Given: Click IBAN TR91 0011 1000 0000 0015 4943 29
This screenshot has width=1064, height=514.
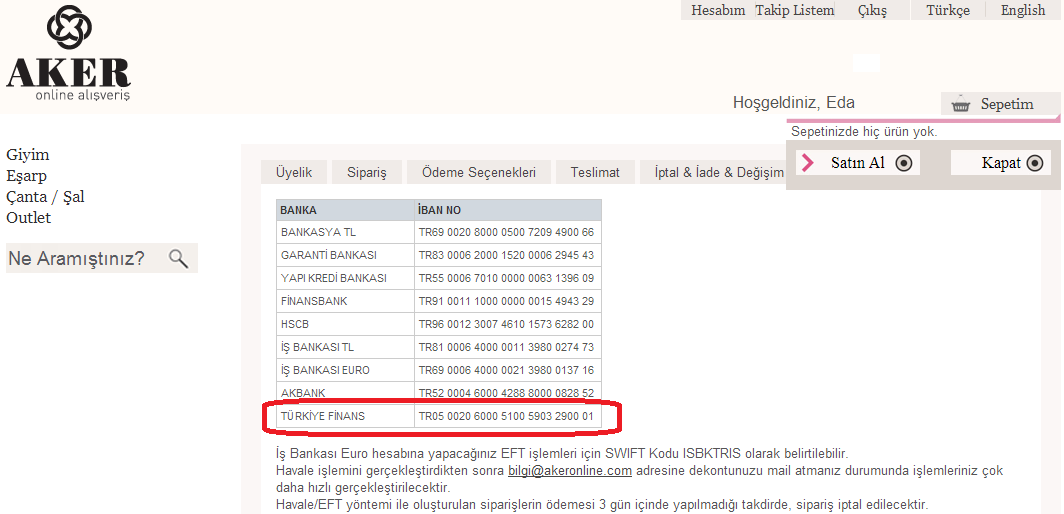Looking at the screenshot, I should pyautogui.click(x=506, y=301).
